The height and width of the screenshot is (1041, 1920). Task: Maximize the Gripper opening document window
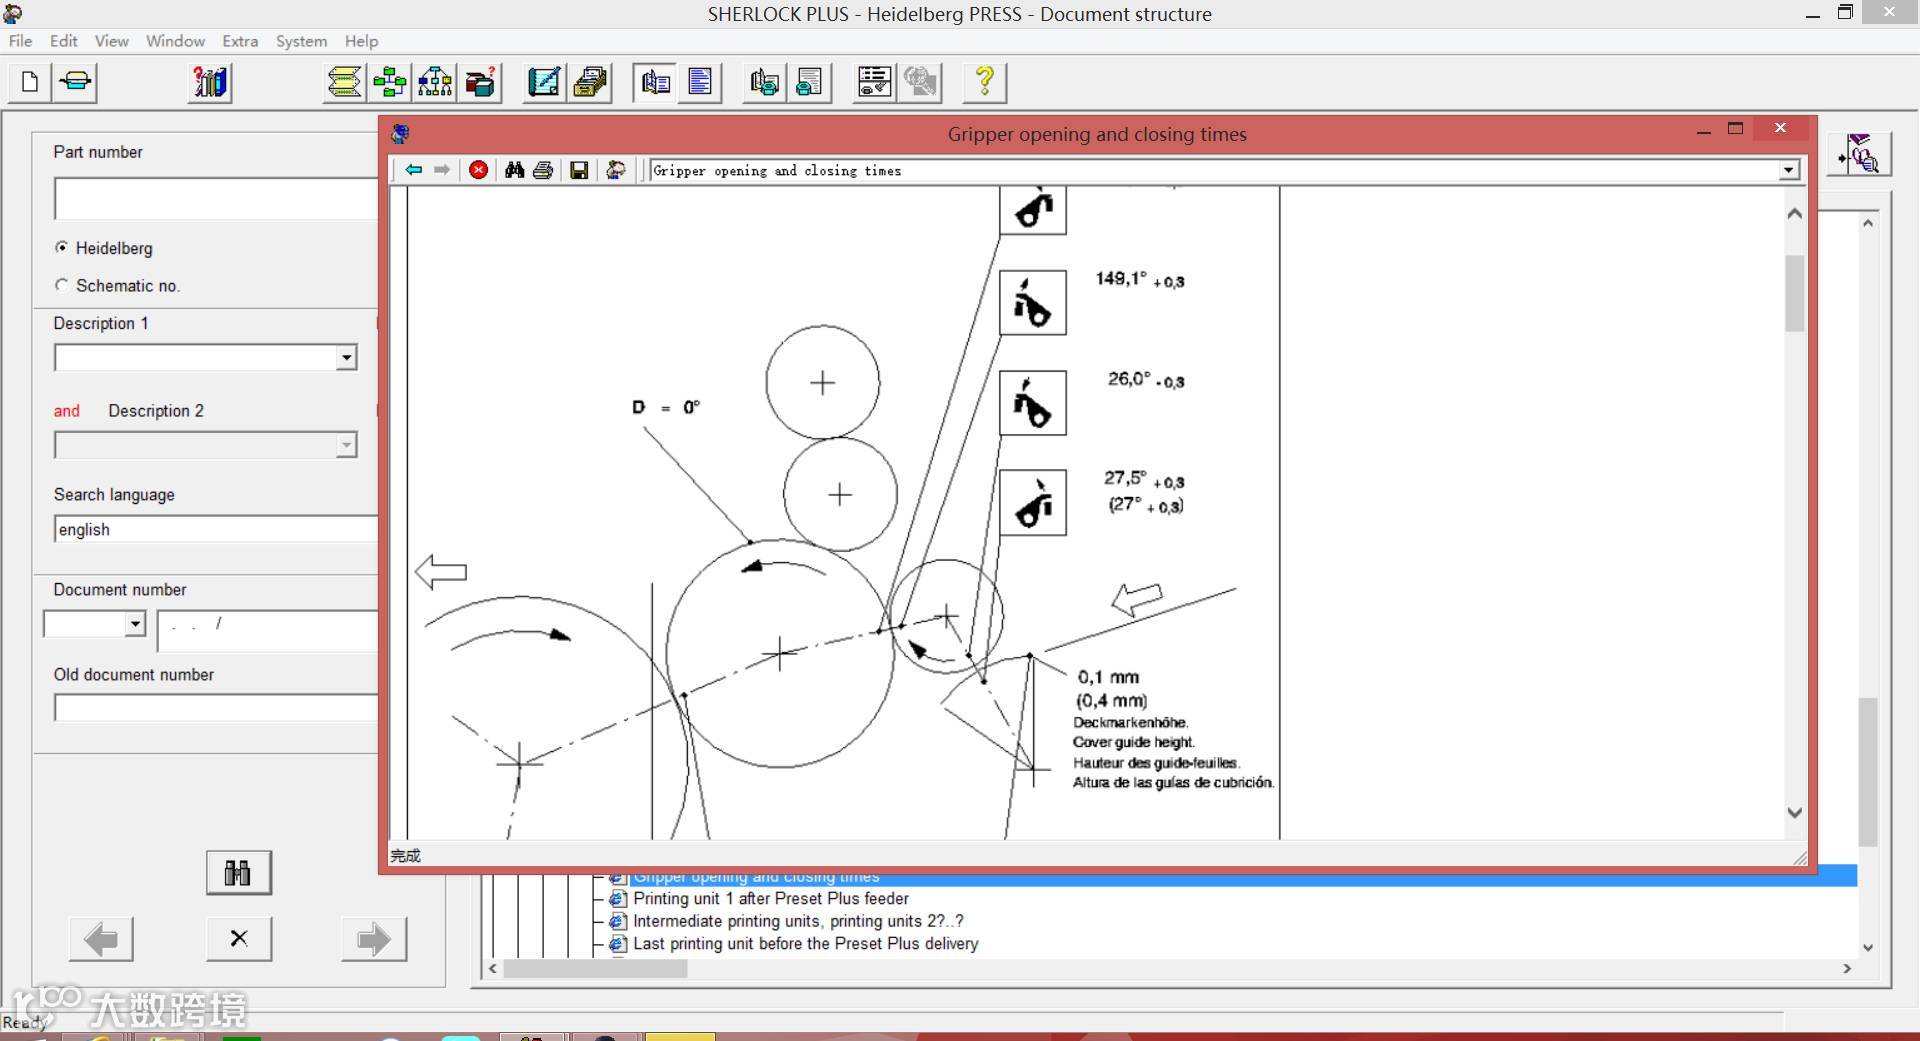point(1736,128)
